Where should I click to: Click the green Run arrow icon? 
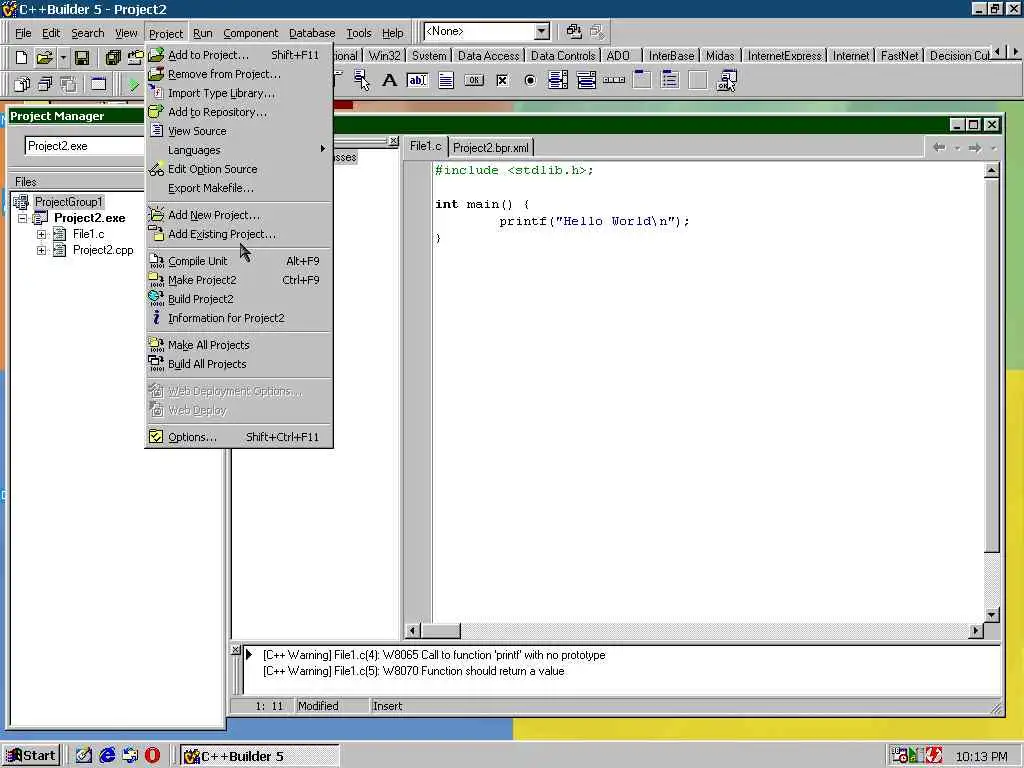click(x=133, y=84)
